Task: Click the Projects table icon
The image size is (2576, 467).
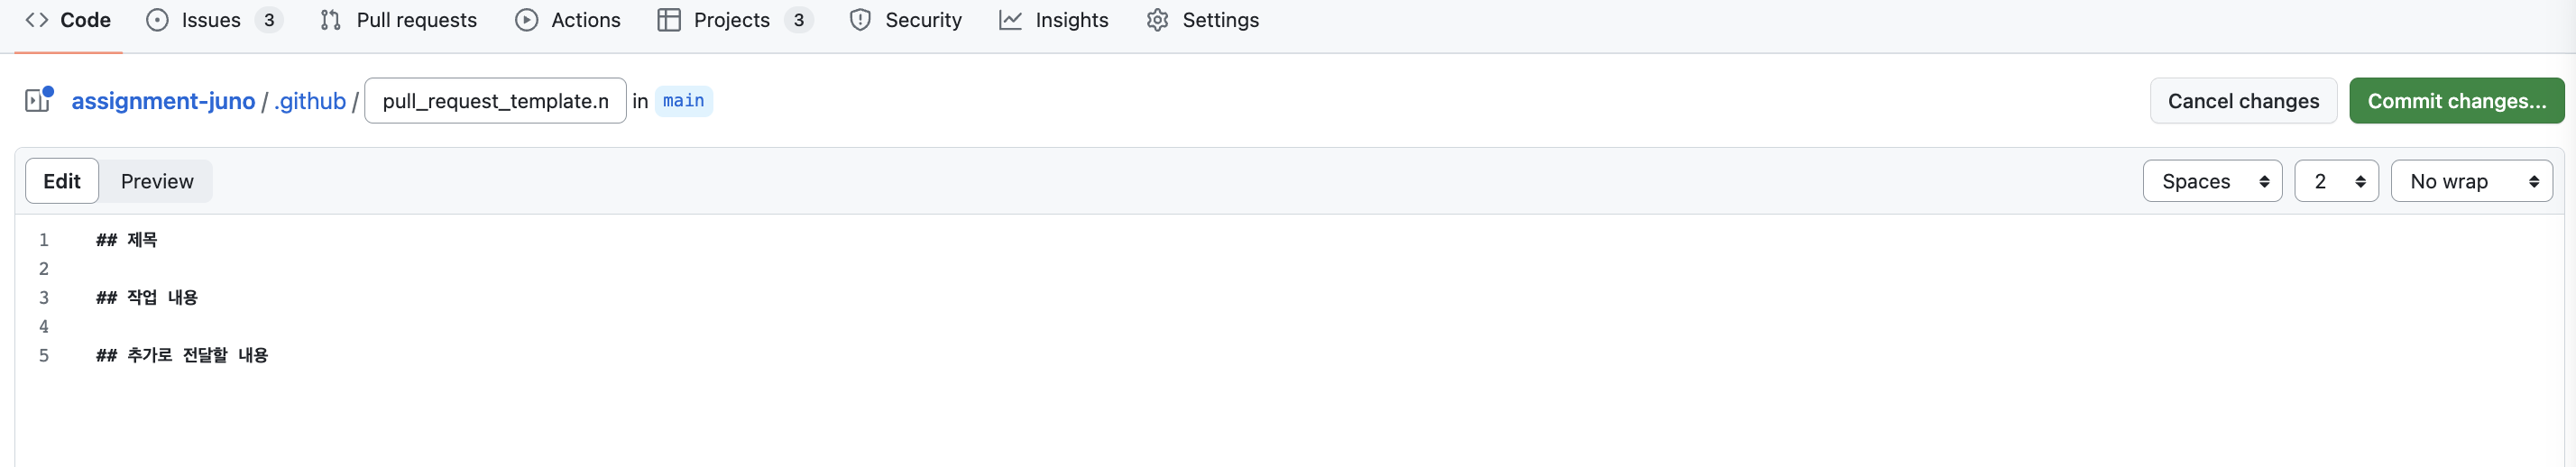Action: click(x=669, y=20)
